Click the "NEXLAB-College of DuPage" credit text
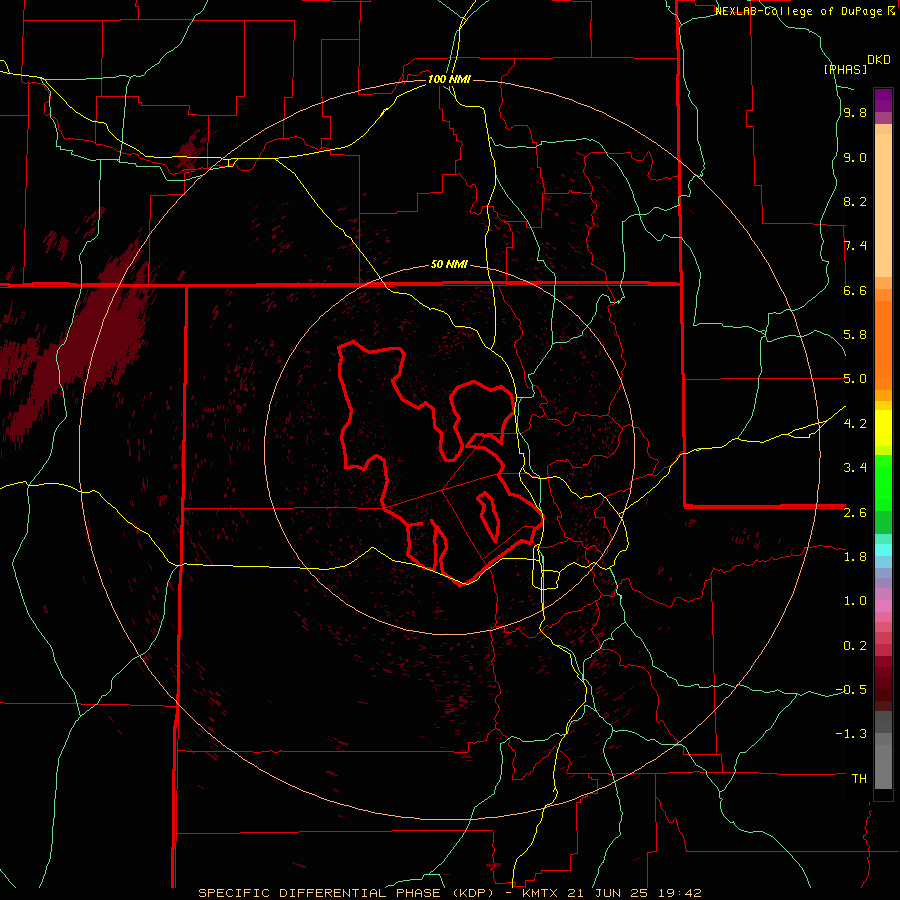The image size is (900, 900). pos(801,11)
